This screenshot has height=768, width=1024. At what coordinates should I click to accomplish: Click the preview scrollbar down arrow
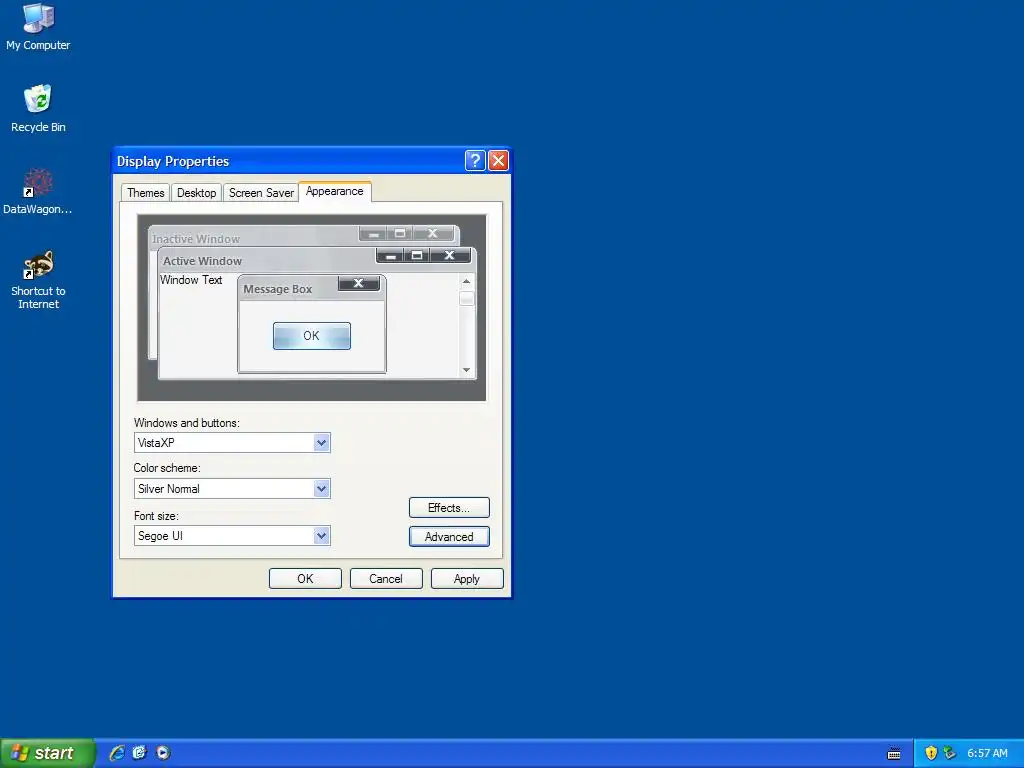point(466,370)
